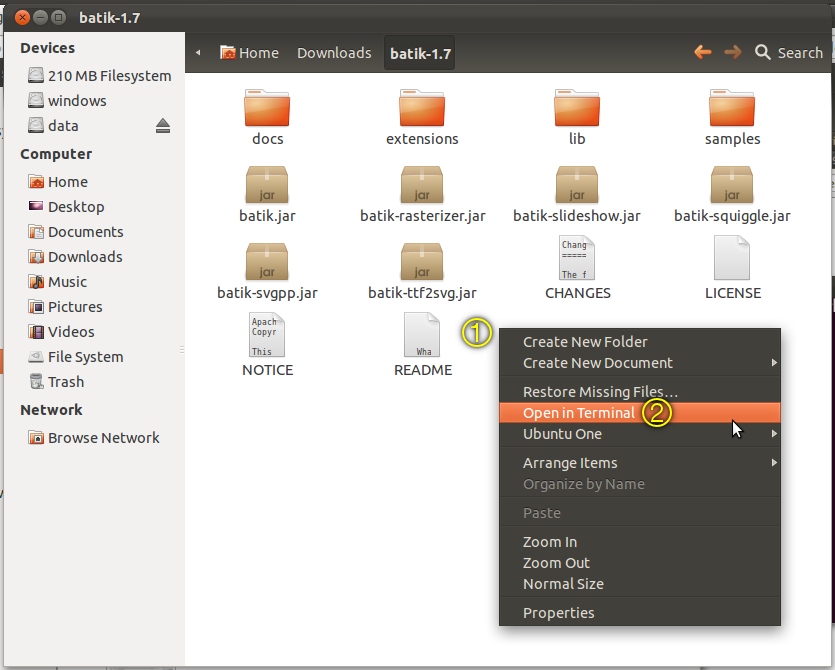Eject the data drive
Viewport: 835px width, 670px height.
(x=163, y=126)
